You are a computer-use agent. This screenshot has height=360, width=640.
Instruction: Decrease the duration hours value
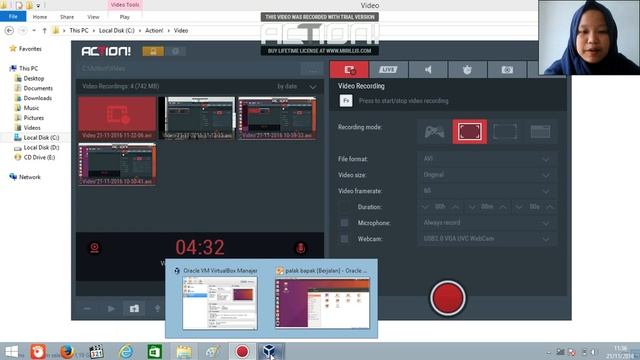425,207
